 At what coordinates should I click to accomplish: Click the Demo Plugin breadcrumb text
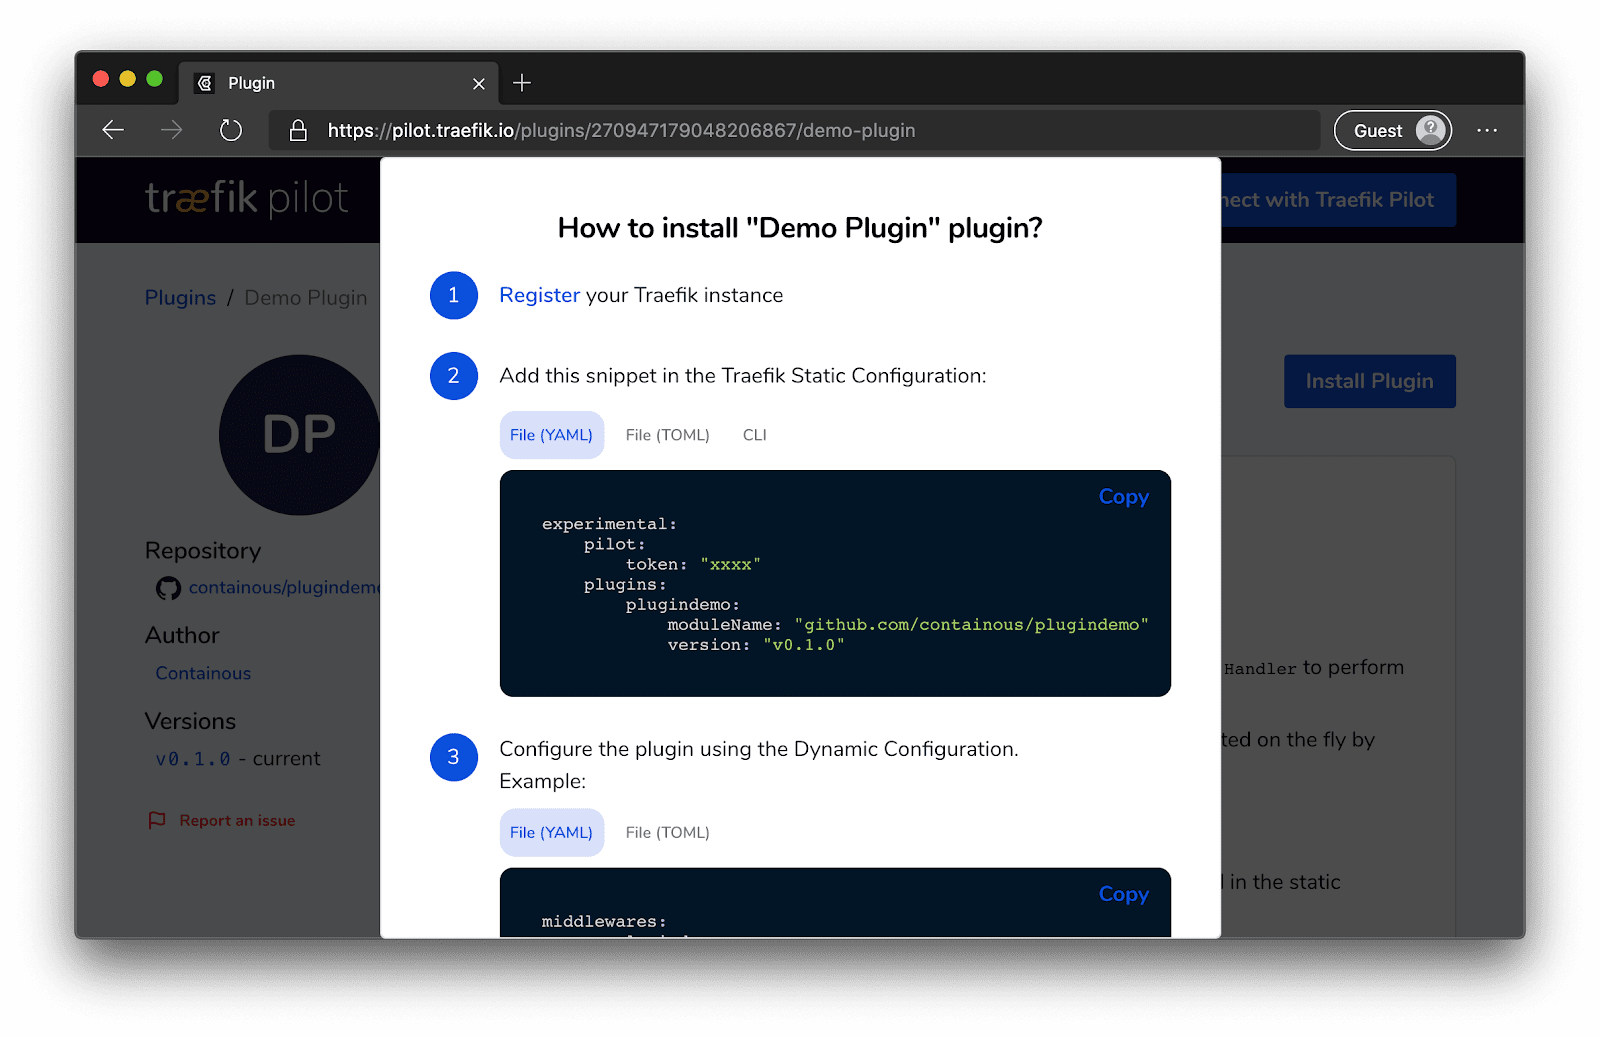pyautogui.click(x=306, y=298)
